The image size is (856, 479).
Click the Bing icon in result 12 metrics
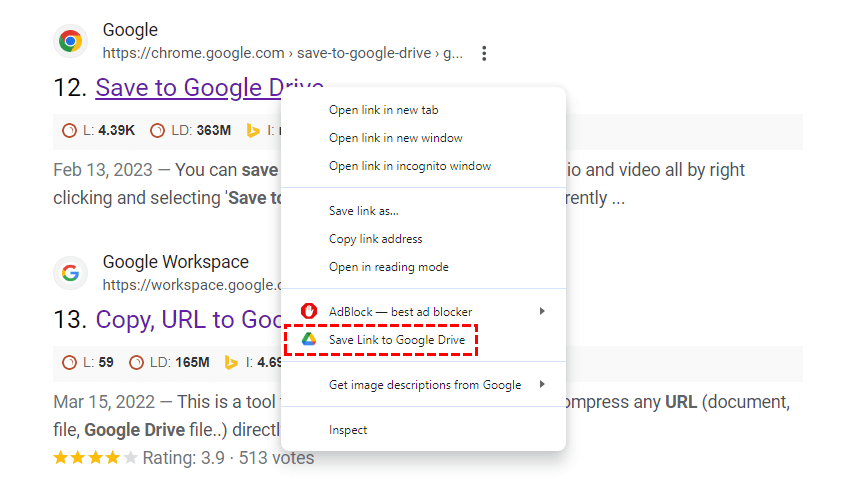point(252,131)
